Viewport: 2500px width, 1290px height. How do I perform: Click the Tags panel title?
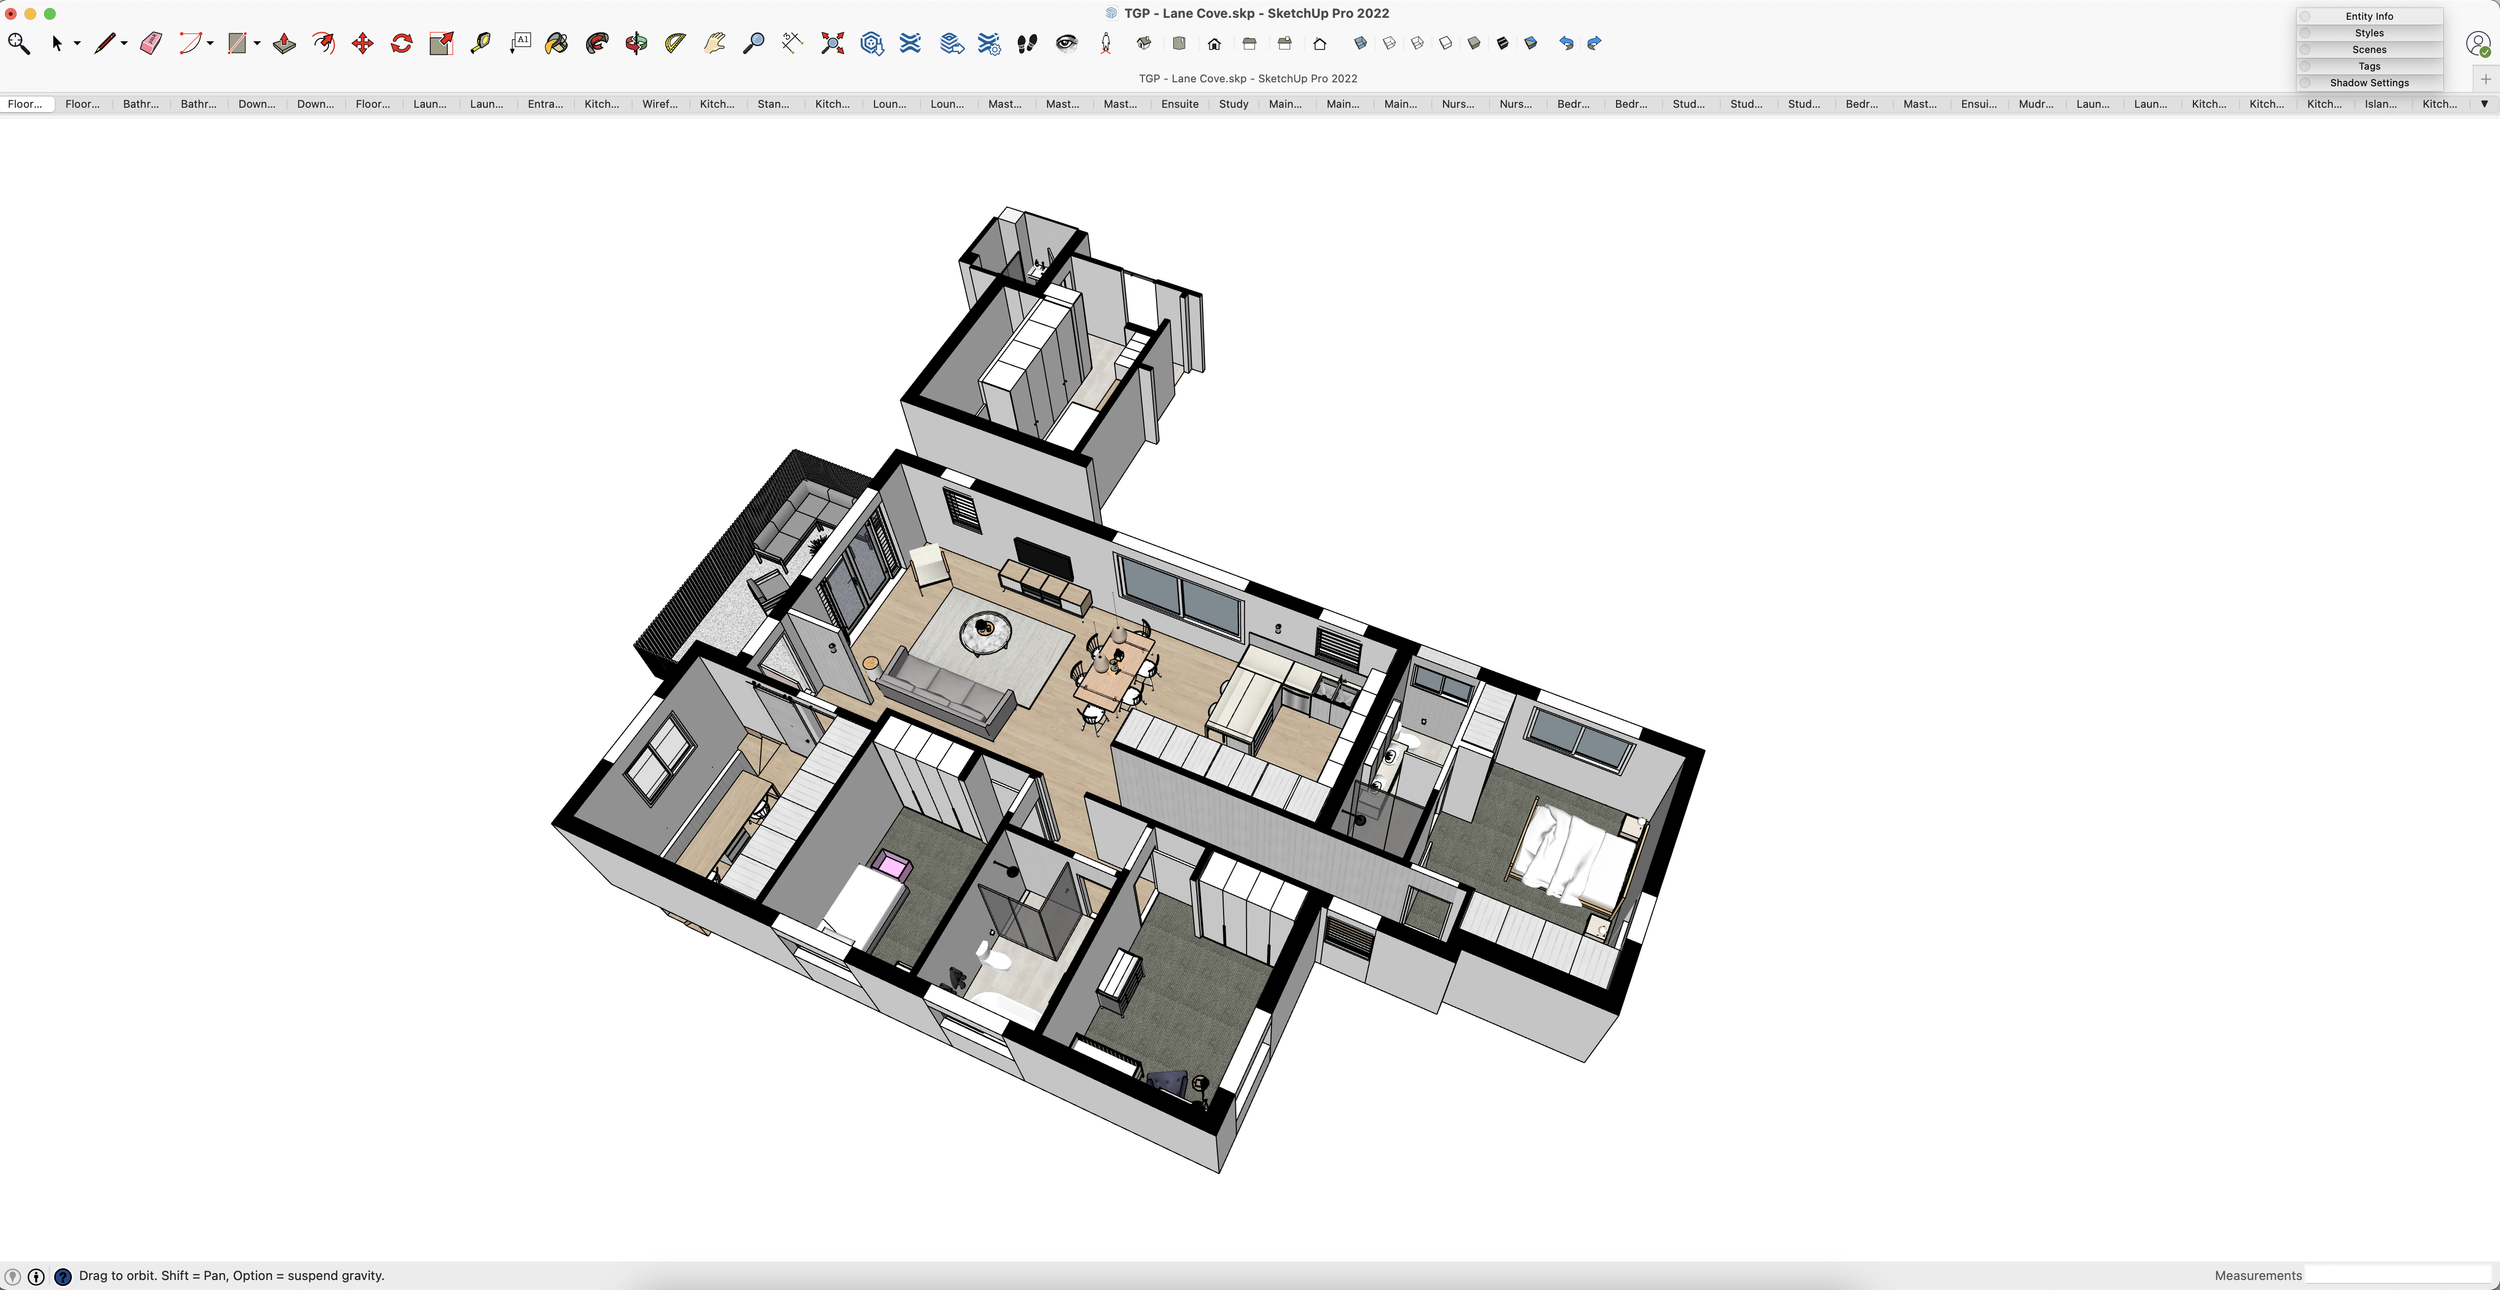(x=2369, y=66)
